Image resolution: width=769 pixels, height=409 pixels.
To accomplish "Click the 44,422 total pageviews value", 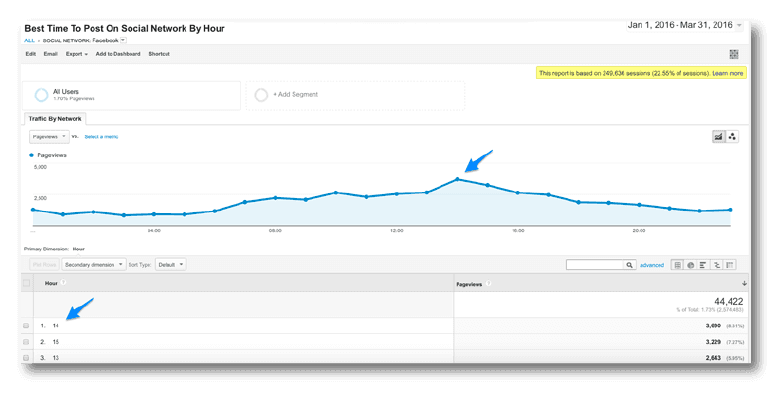I will pyautogui.click(x=728, y=302).
